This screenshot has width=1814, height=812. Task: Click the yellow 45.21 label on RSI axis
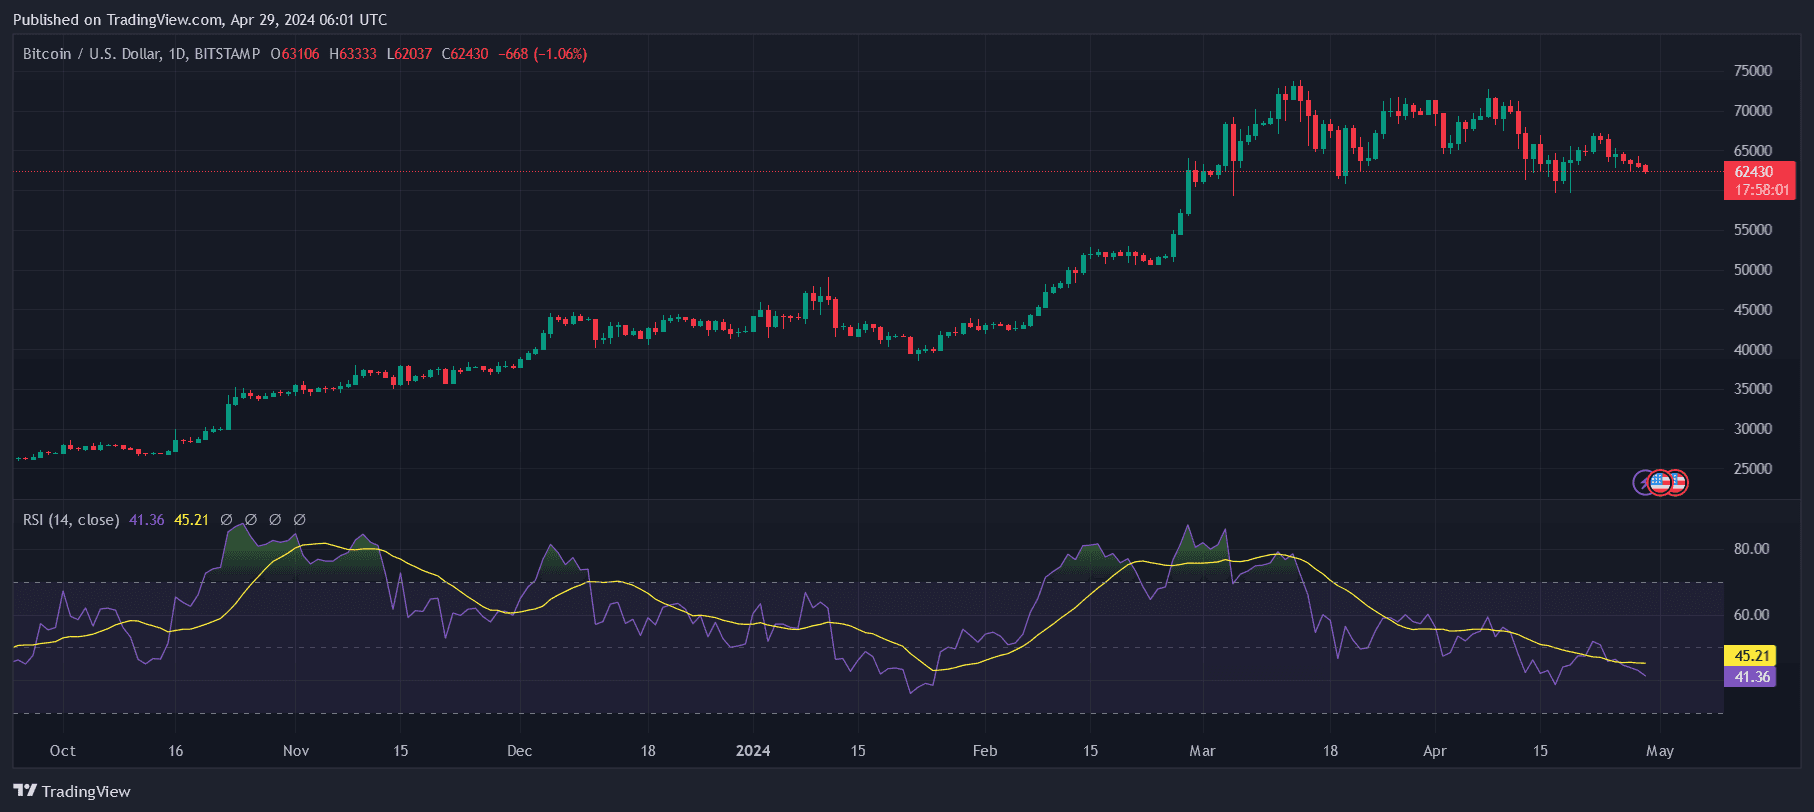[1751, 656]
